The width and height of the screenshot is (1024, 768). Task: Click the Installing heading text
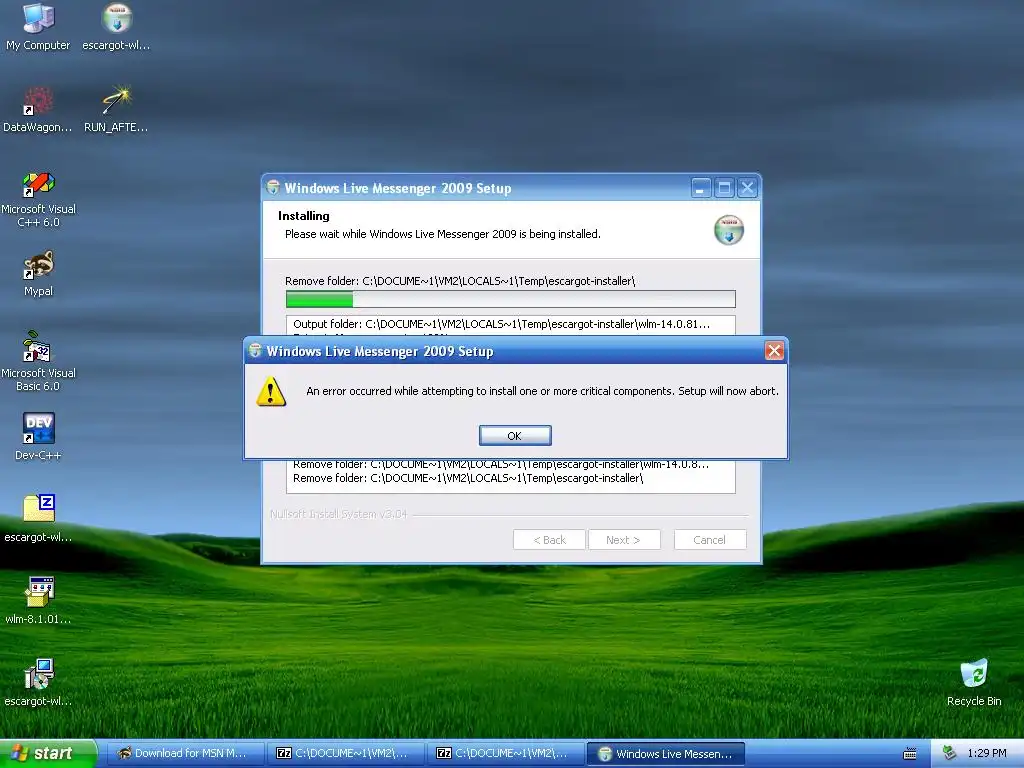coord(304,216)
